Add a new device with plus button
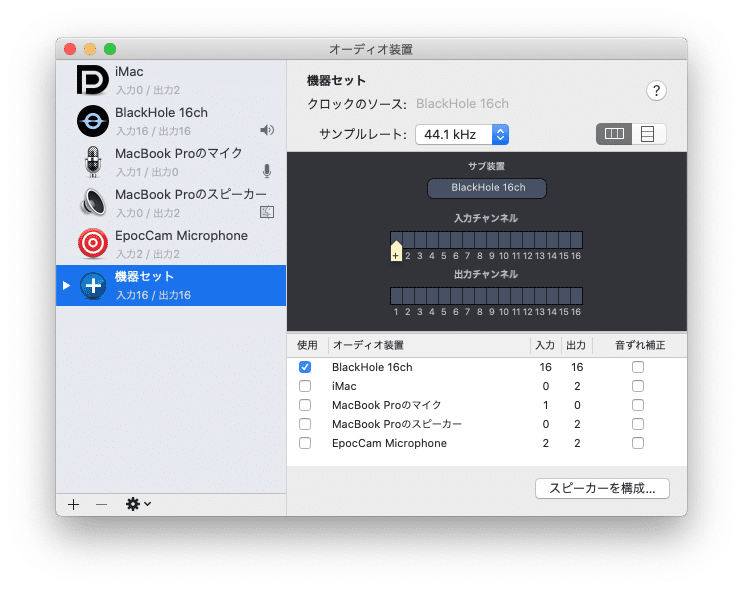Screen dimensions: 743x590 coord(73,505)
